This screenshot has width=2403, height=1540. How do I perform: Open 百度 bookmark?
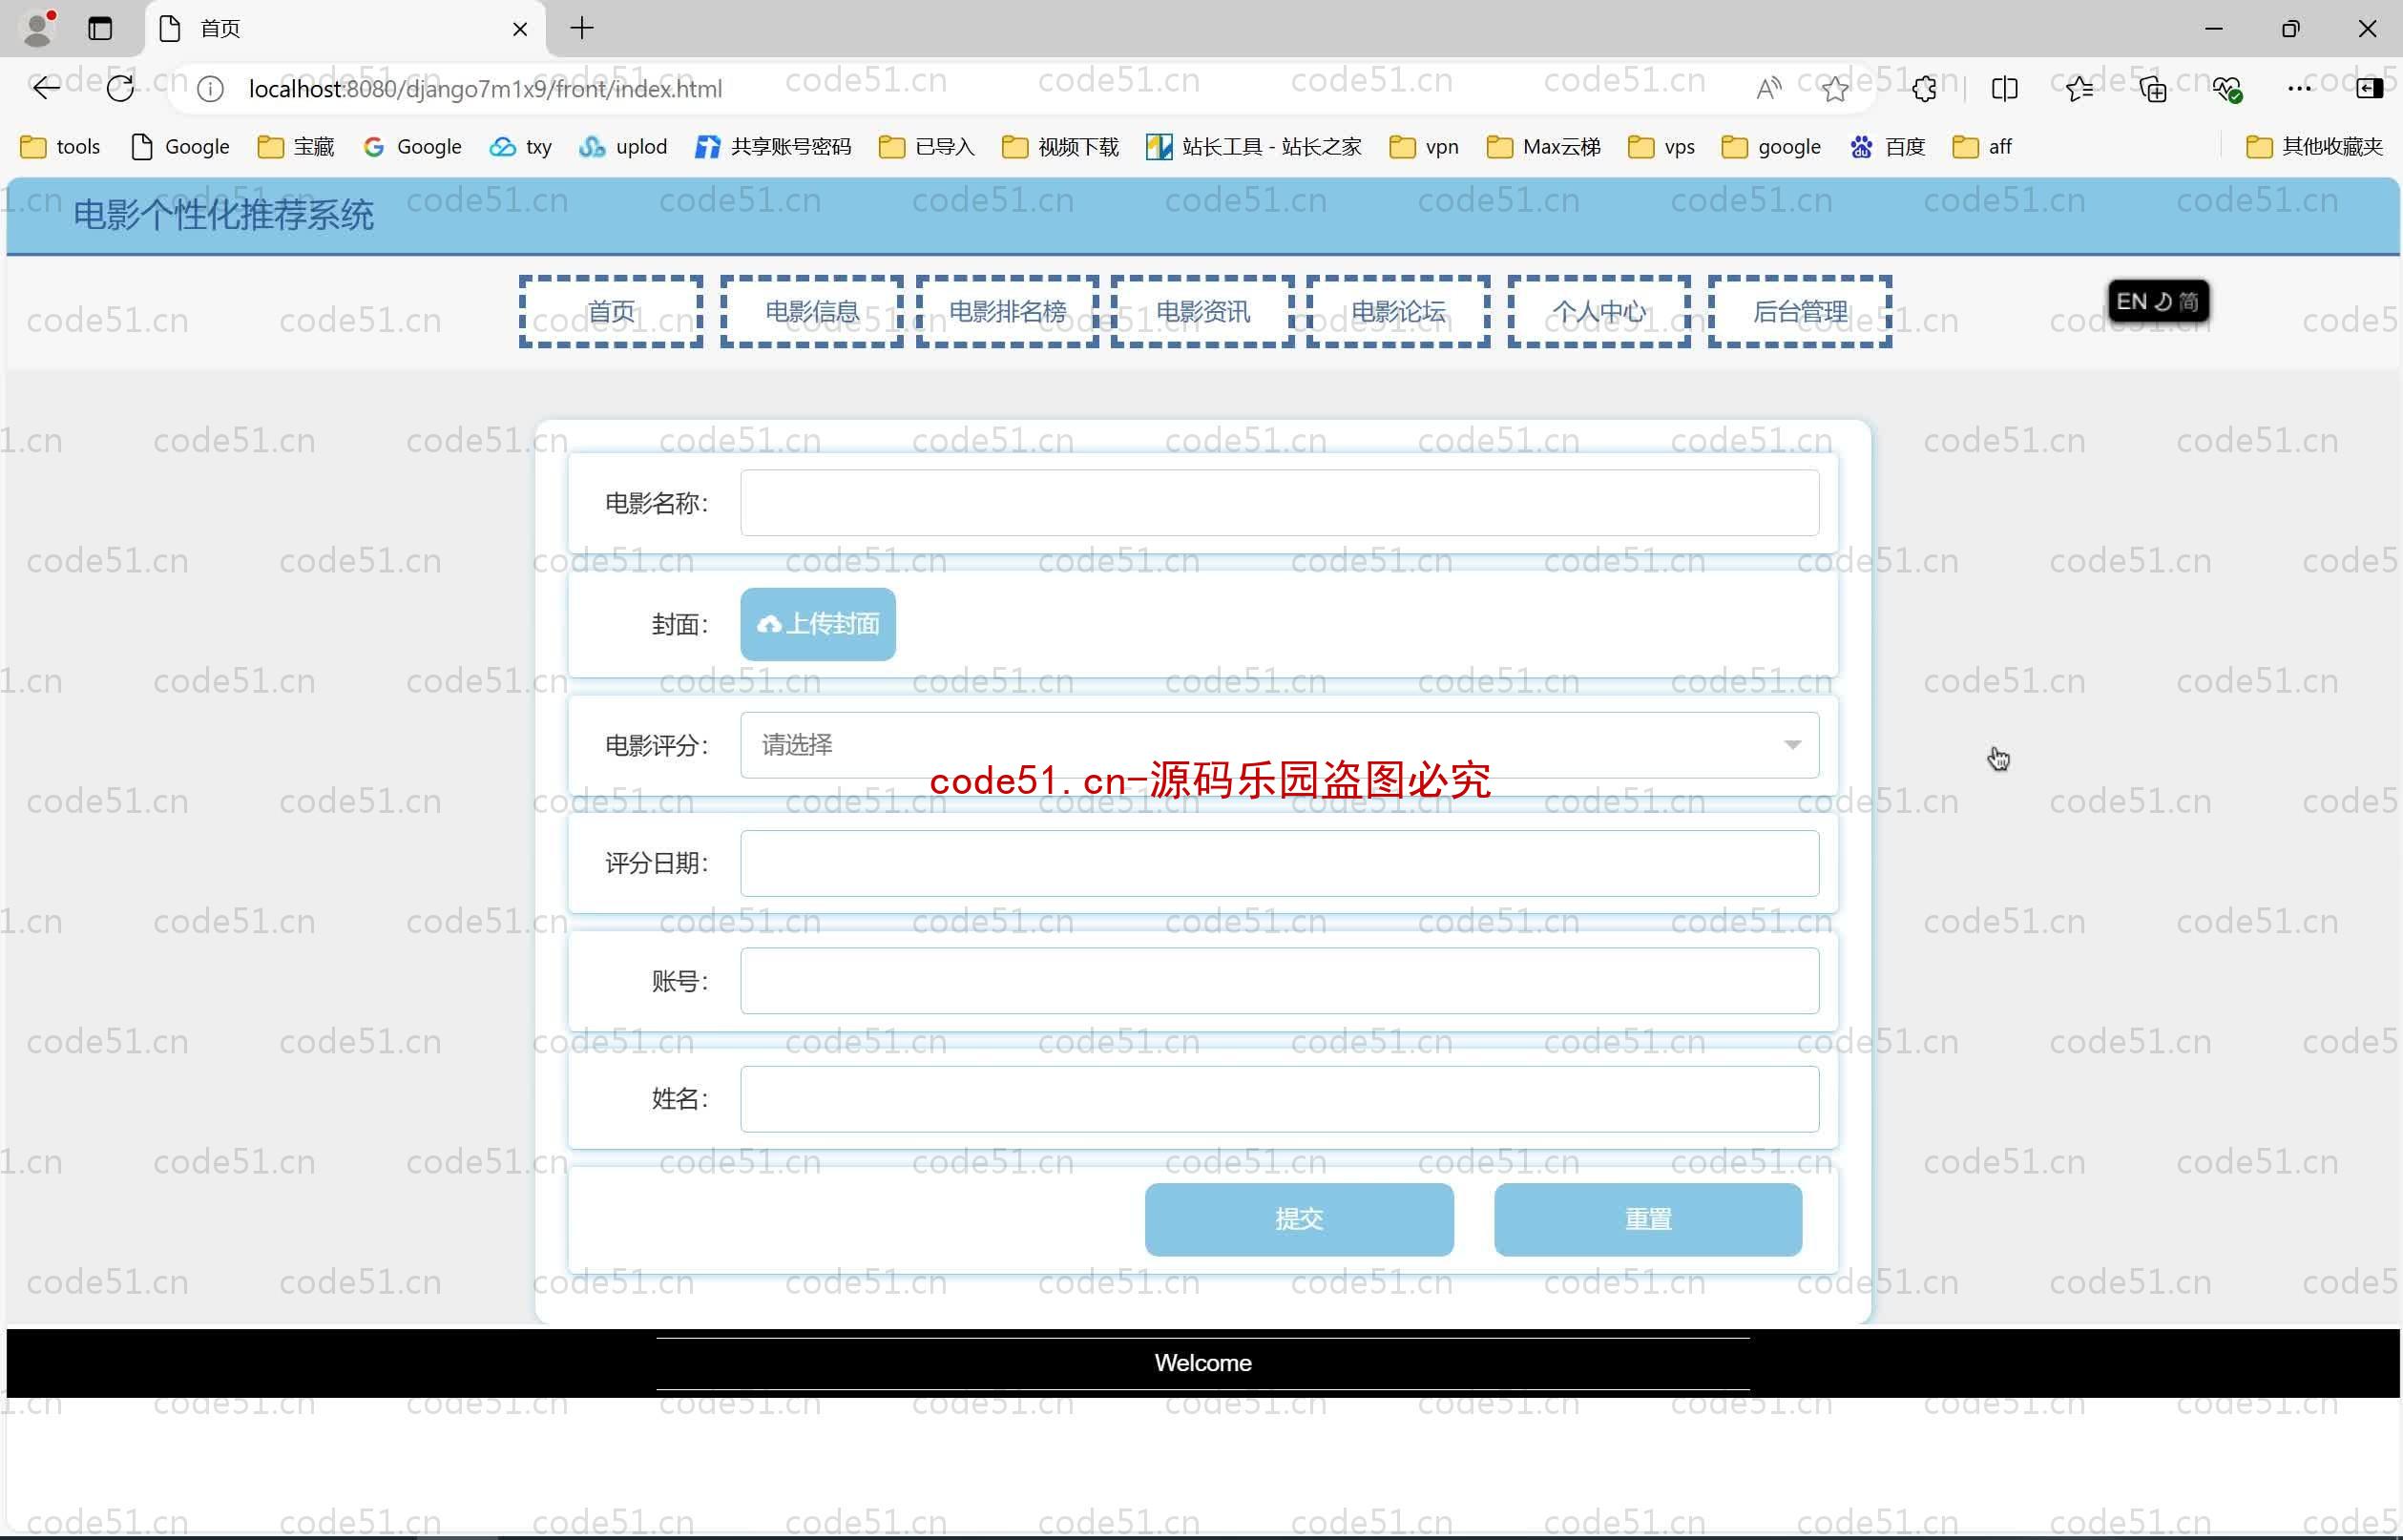1888,147
